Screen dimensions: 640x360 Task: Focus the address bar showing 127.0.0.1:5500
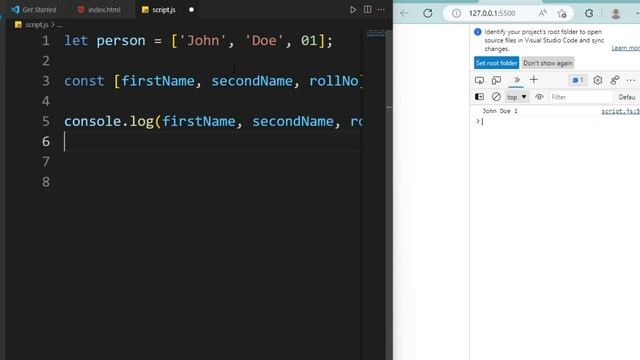coord(492,13)
